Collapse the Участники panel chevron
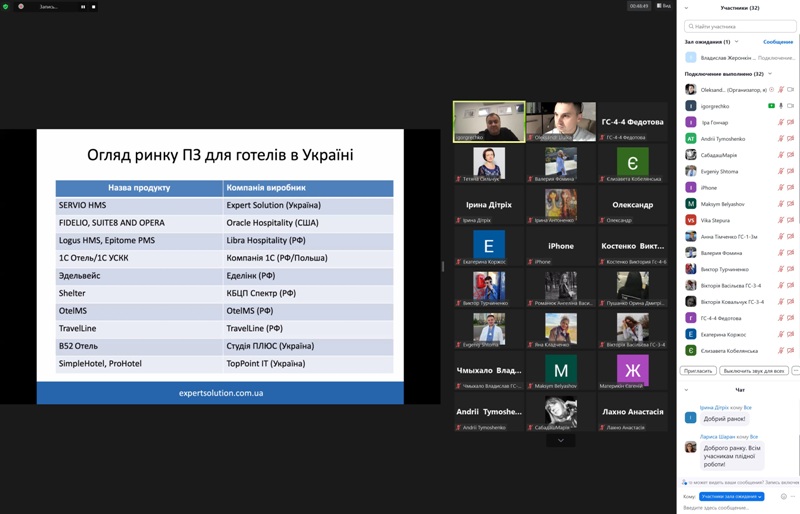This screenshot has height=514, width=800. click(x=686, y=8)
